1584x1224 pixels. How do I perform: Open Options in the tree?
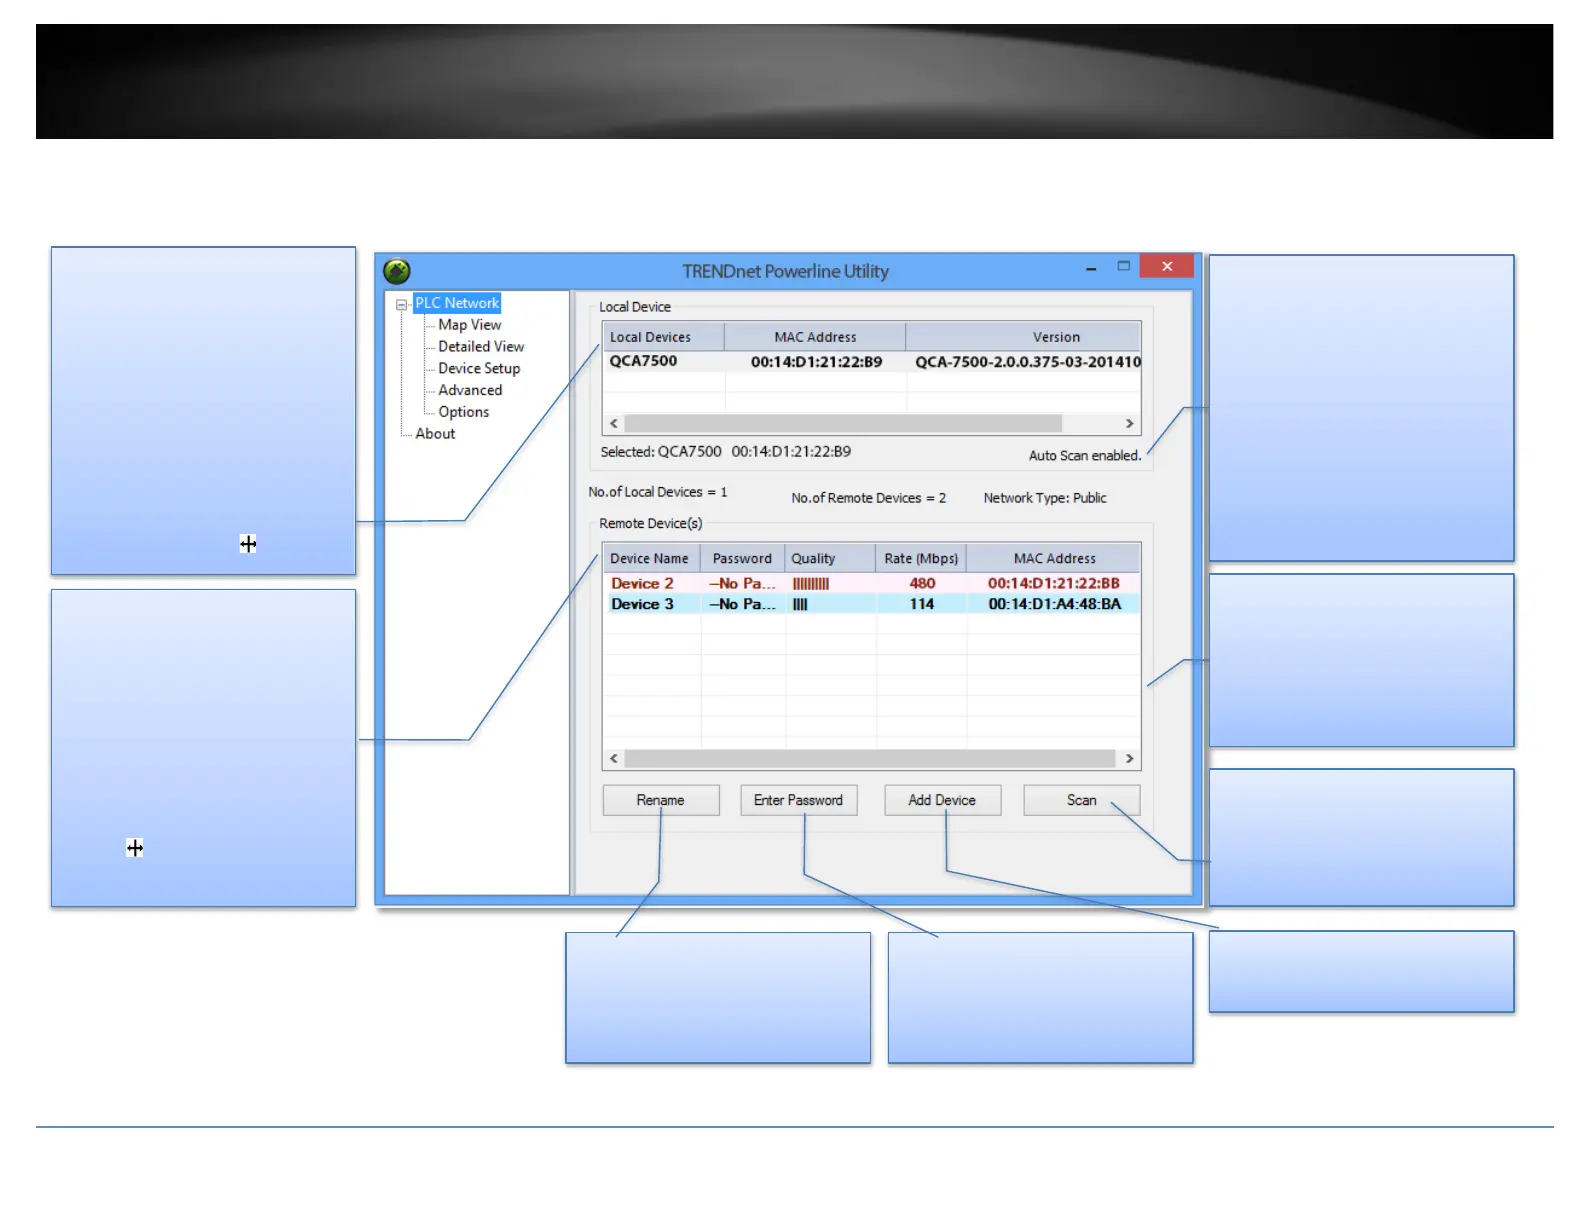(464, 412)
